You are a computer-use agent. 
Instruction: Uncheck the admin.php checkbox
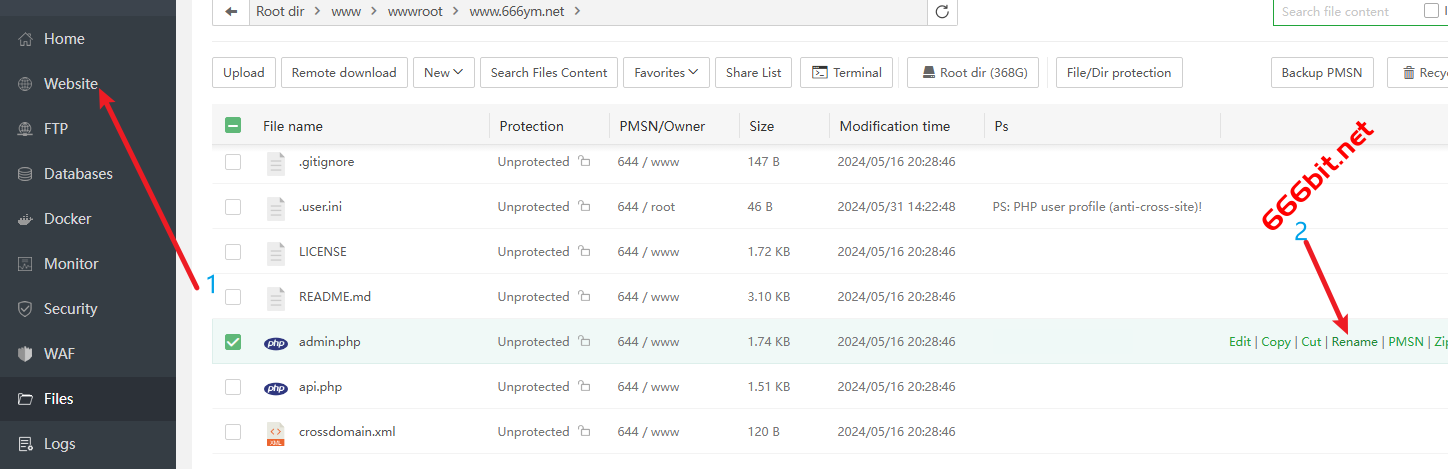click(x=233, y=342)
